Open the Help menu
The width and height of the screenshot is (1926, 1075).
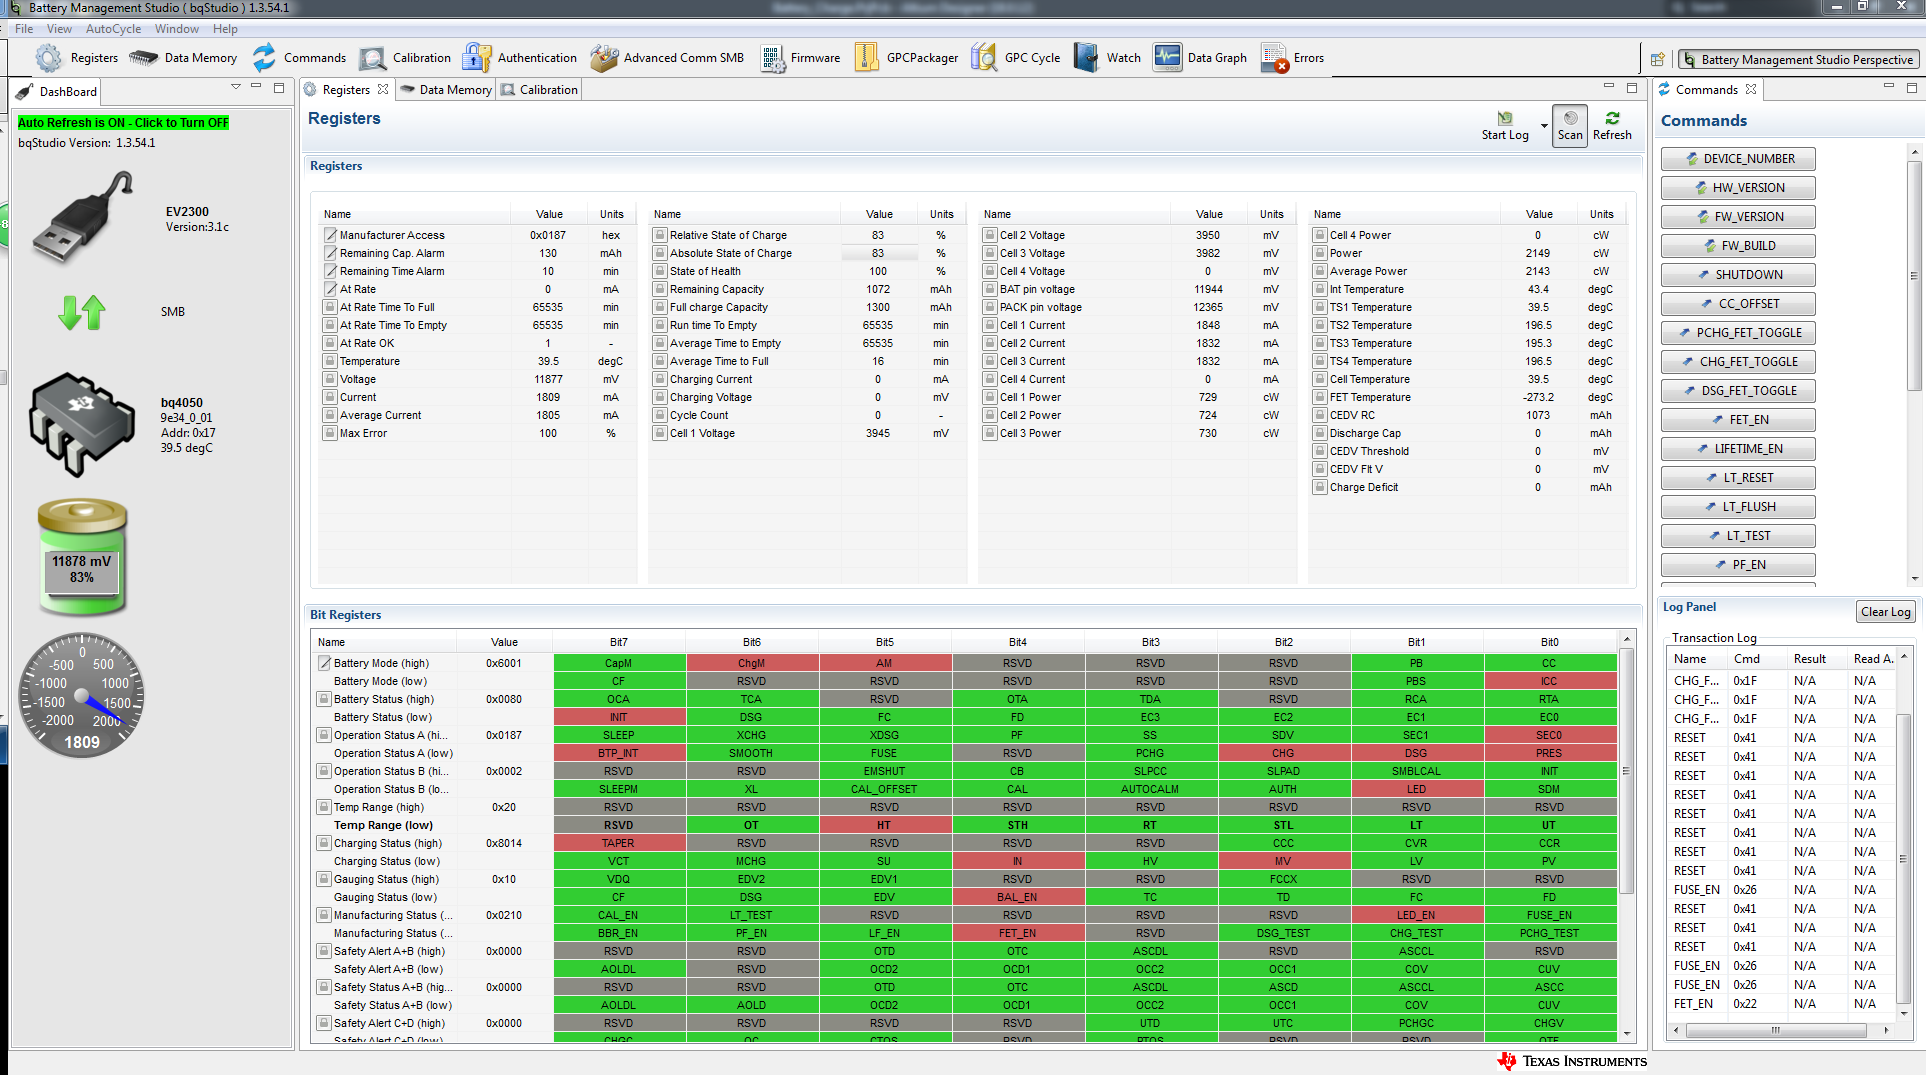226,29
